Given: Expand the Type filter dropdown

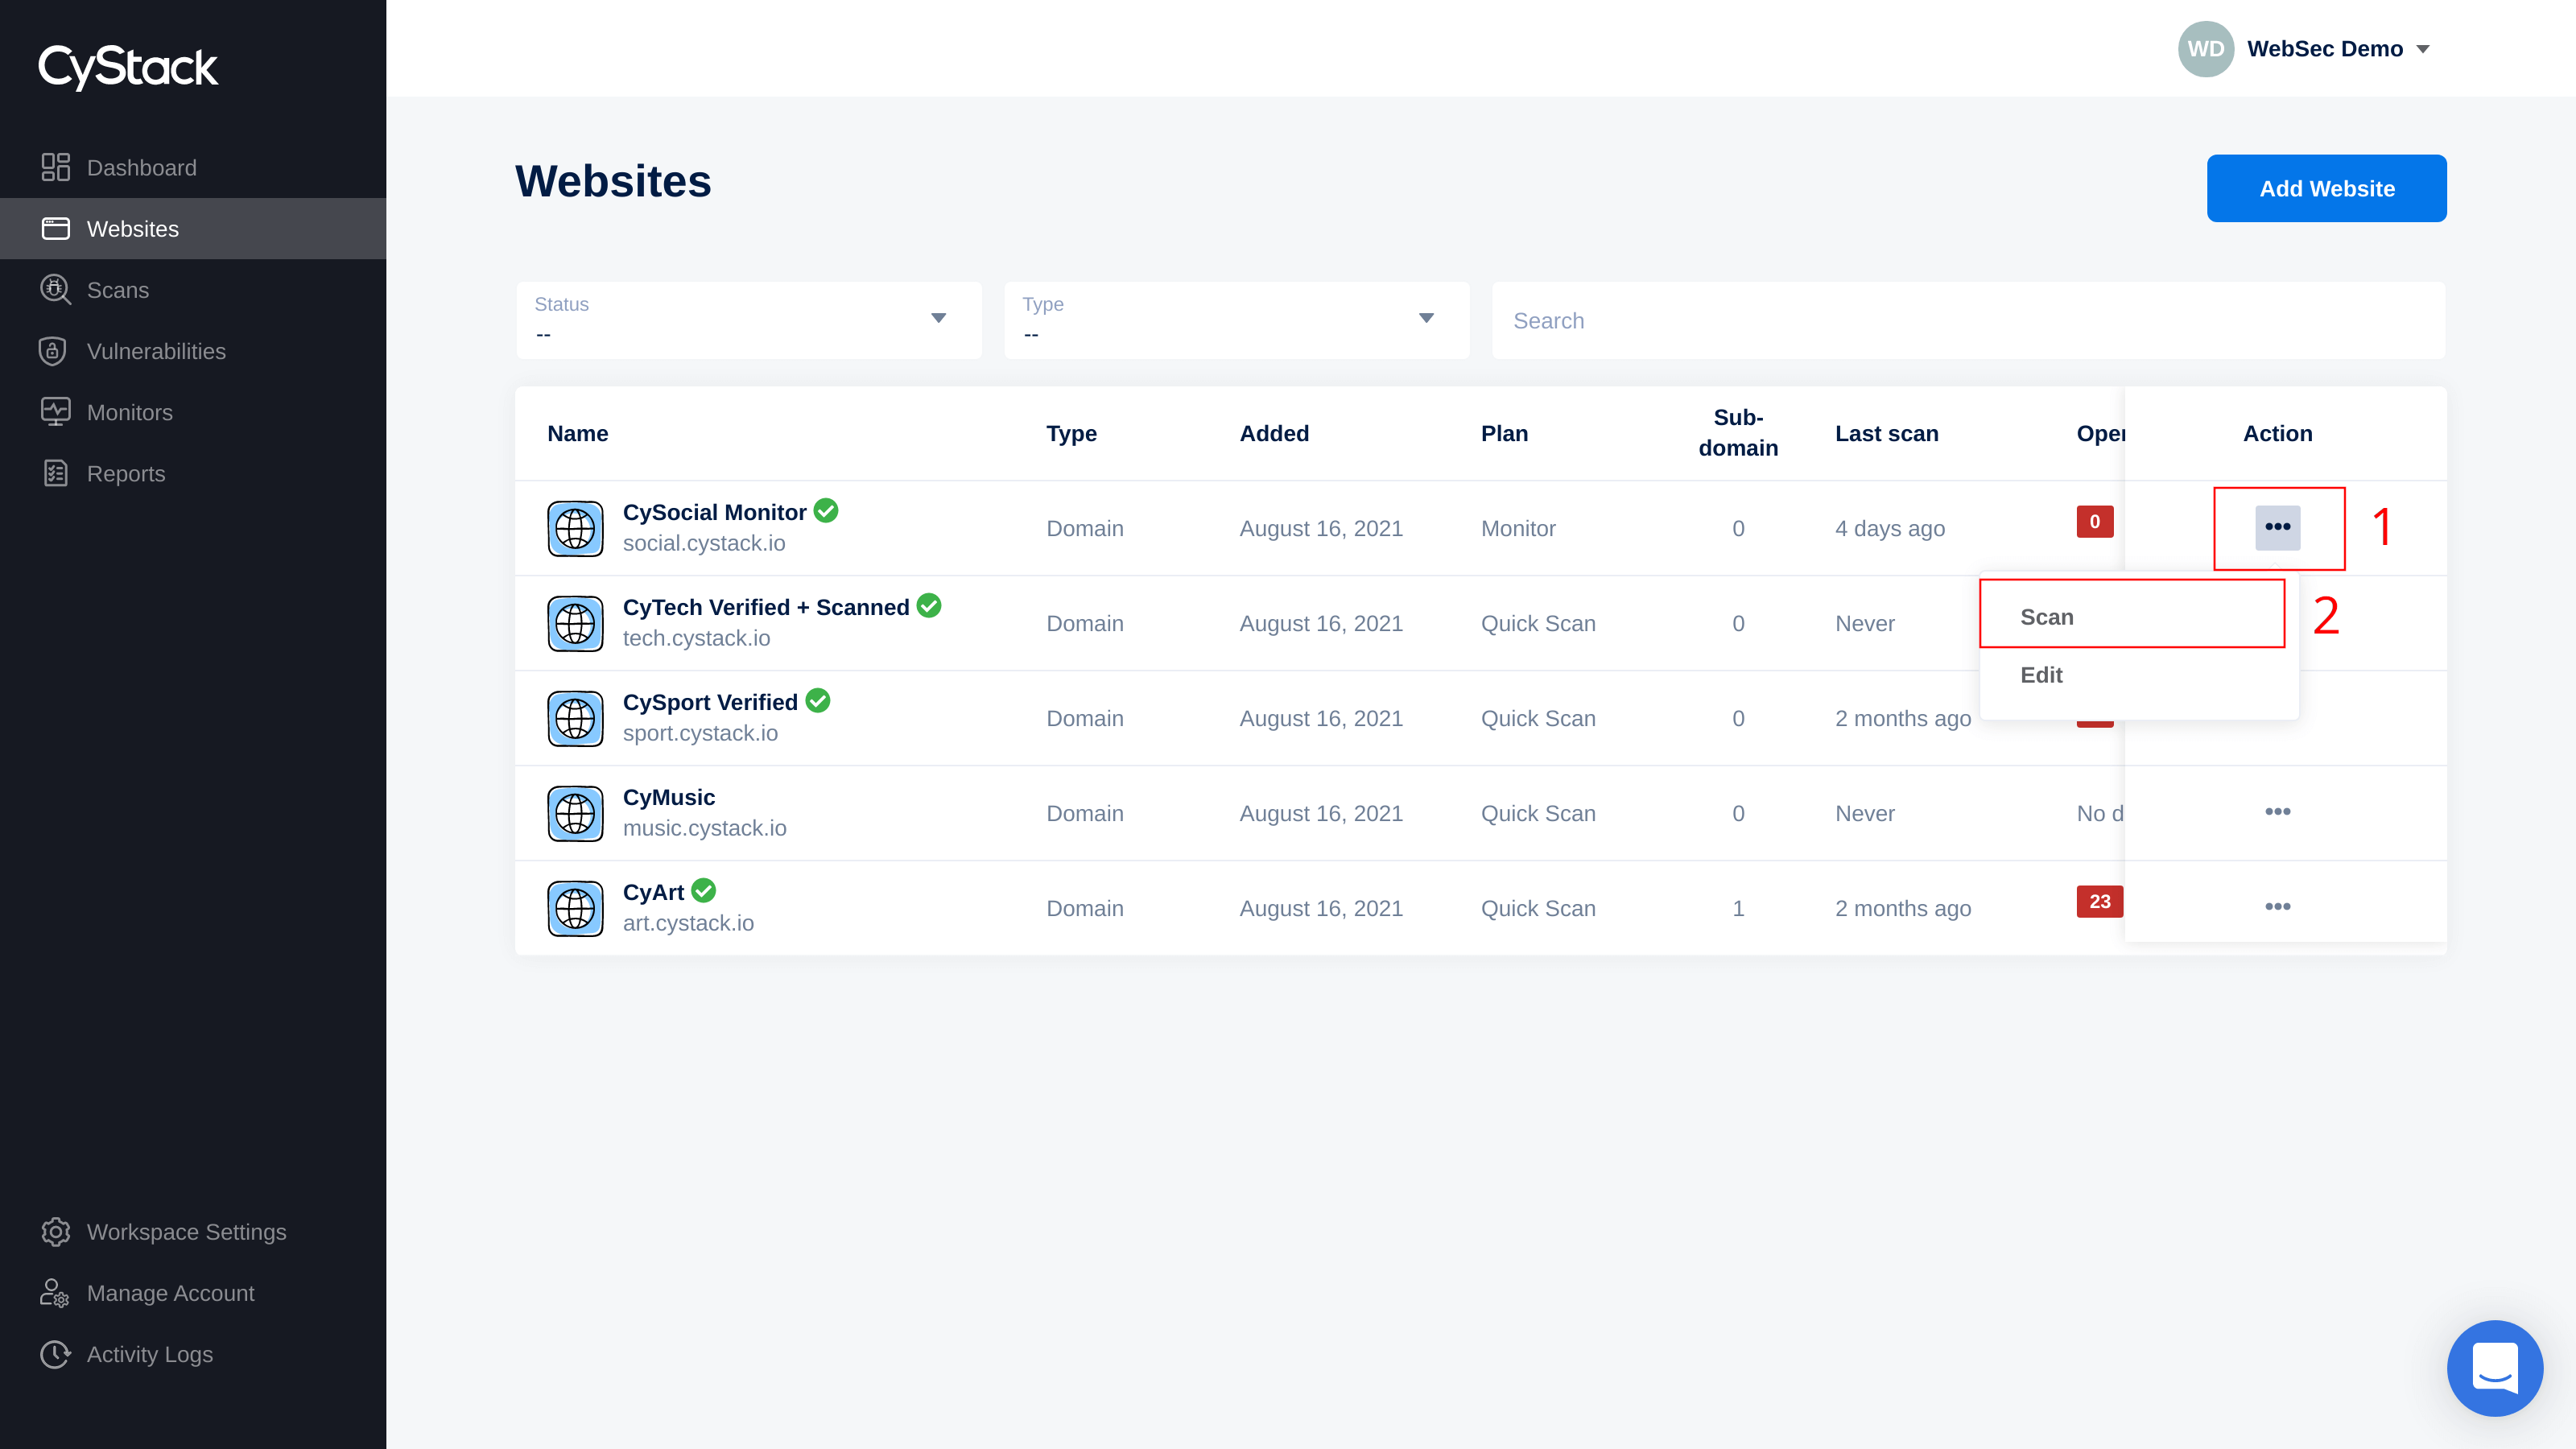Looking at the screenshot, I should click(1237, 320).
